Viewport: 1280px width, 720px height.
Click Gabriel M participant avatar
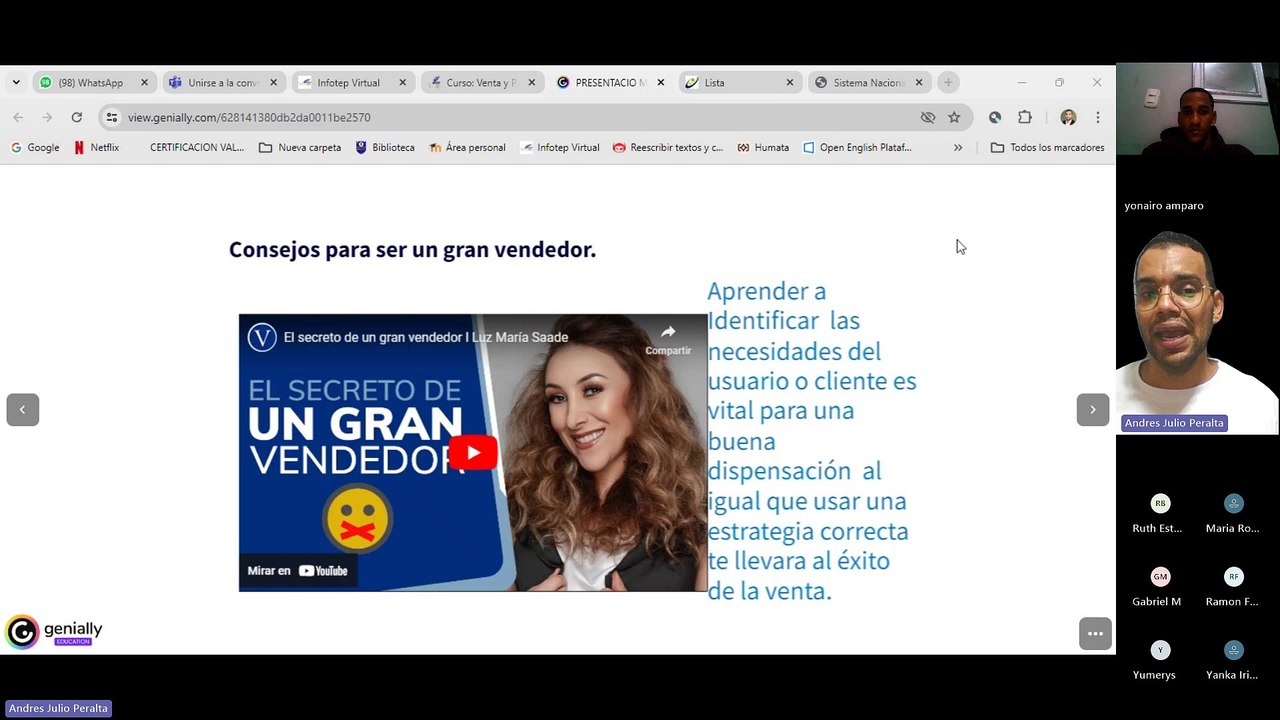point(1160,576)
